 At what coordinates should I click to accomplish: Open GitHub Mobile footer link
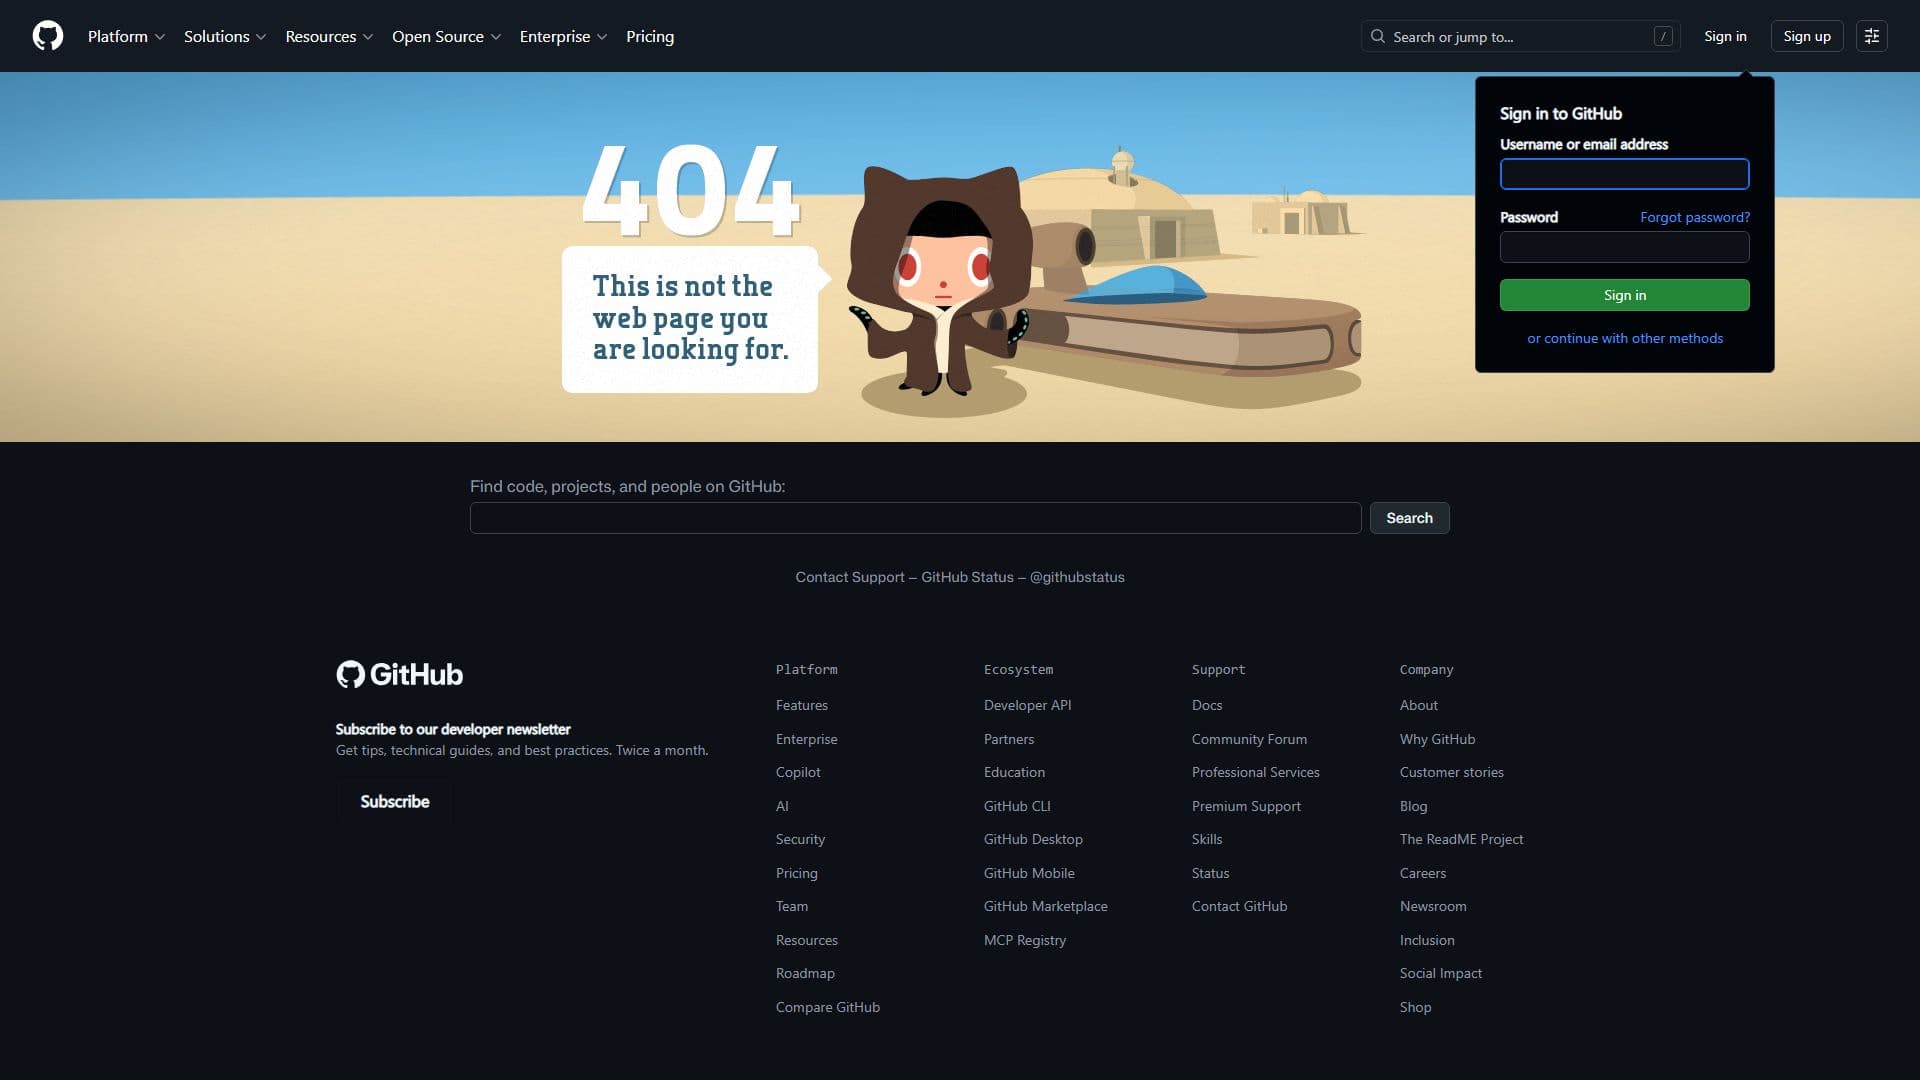[1029, 873]
